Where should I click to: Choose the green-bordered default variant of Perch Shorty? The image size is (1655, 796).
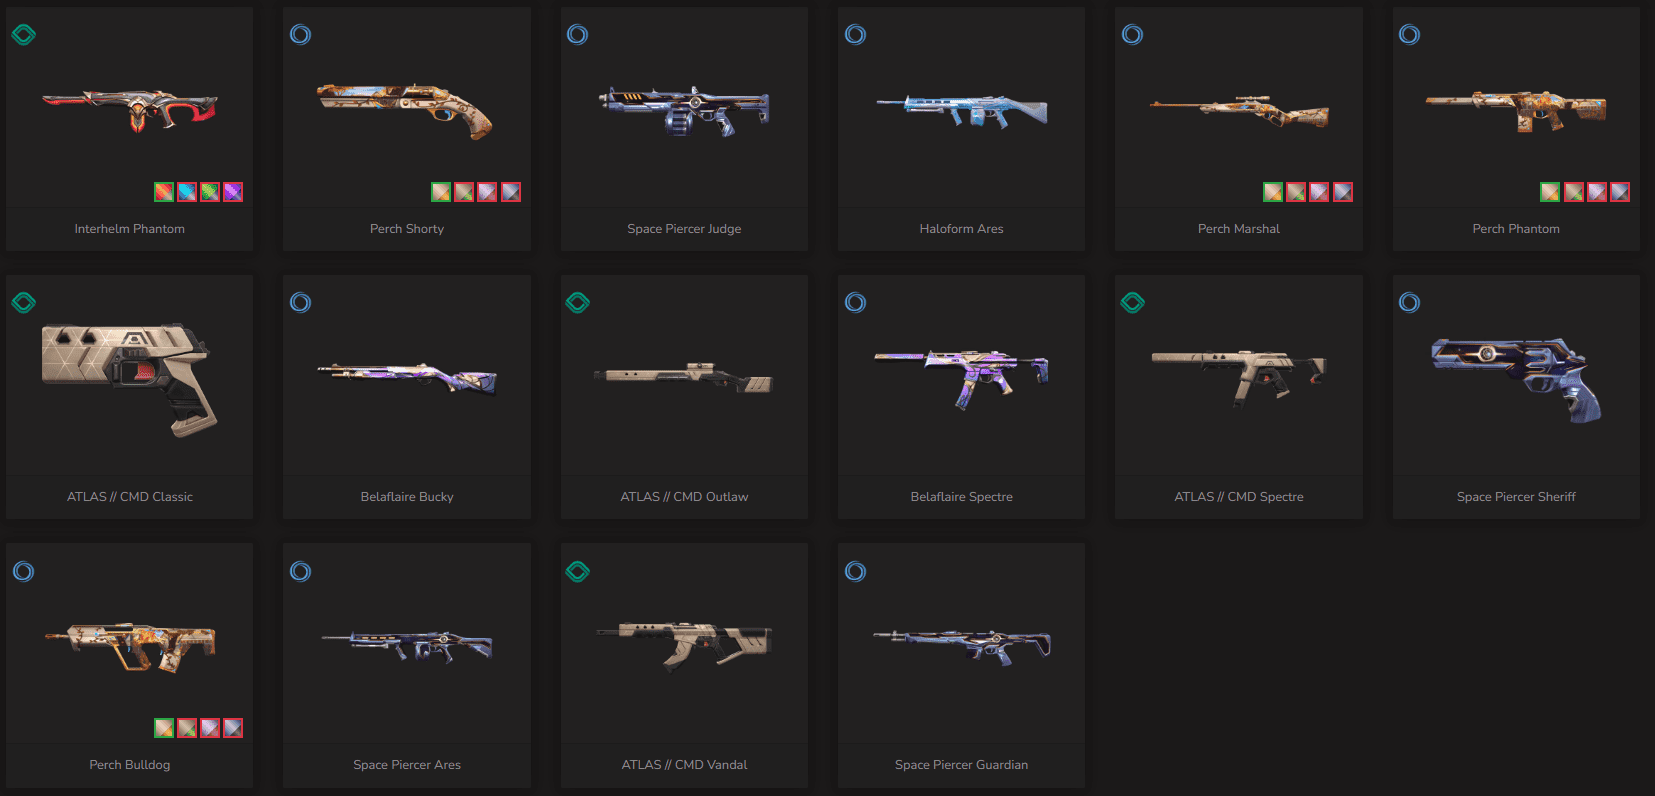pos(441,192)
